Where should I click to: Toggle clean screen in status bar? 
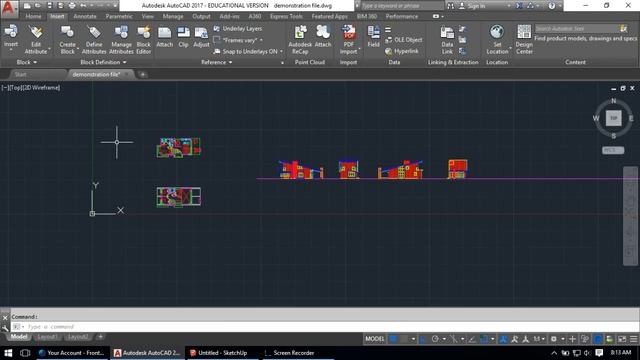tap(622, 339)
